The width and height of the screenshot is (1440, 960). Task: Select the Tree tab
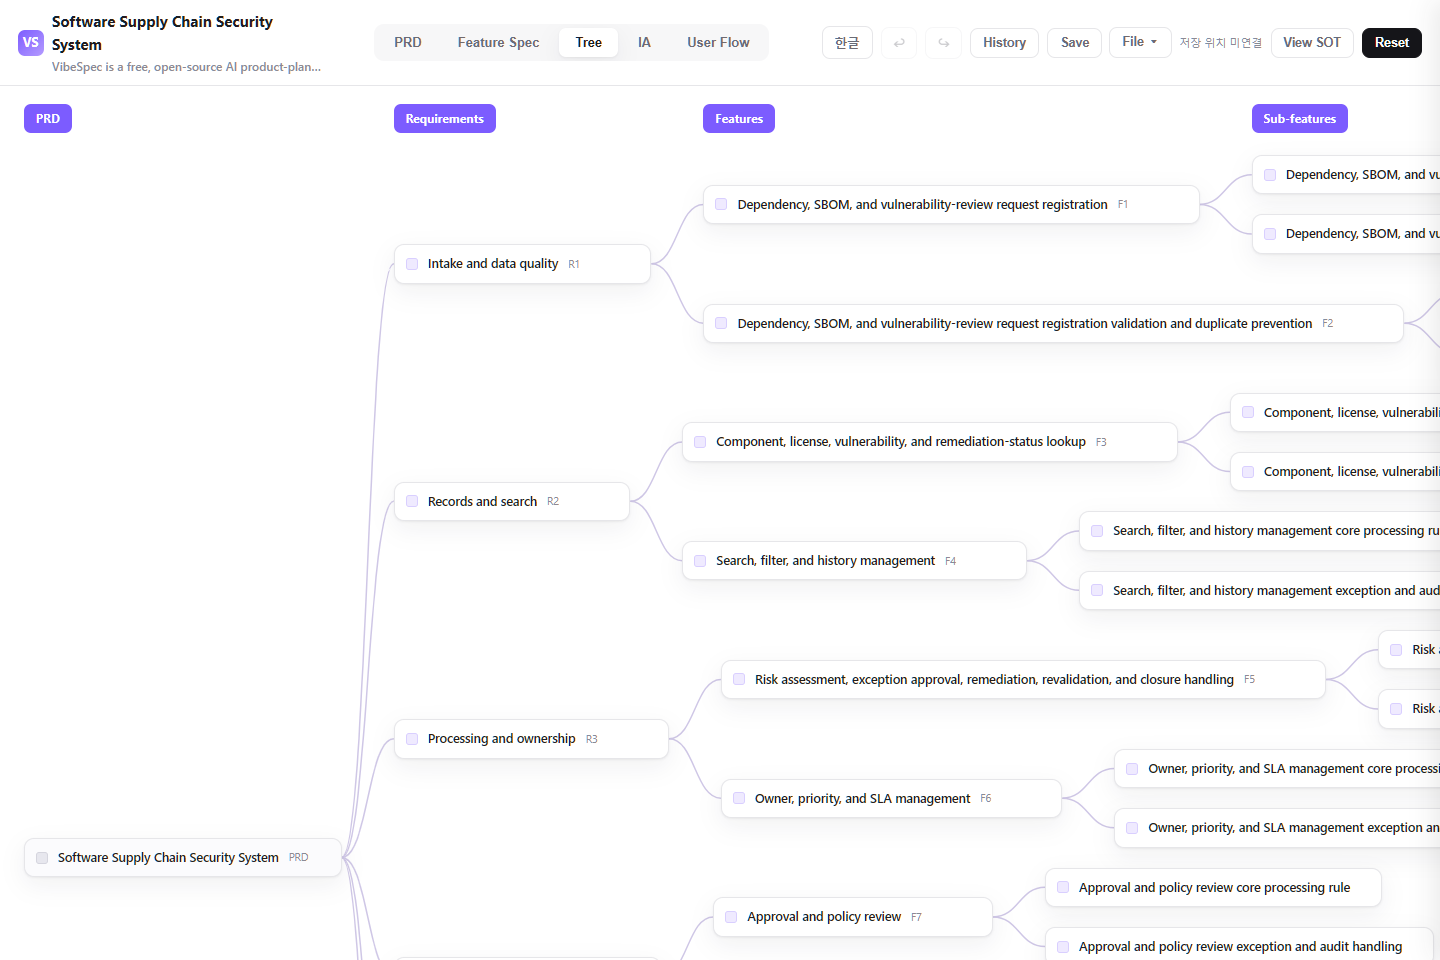[589, 43]
